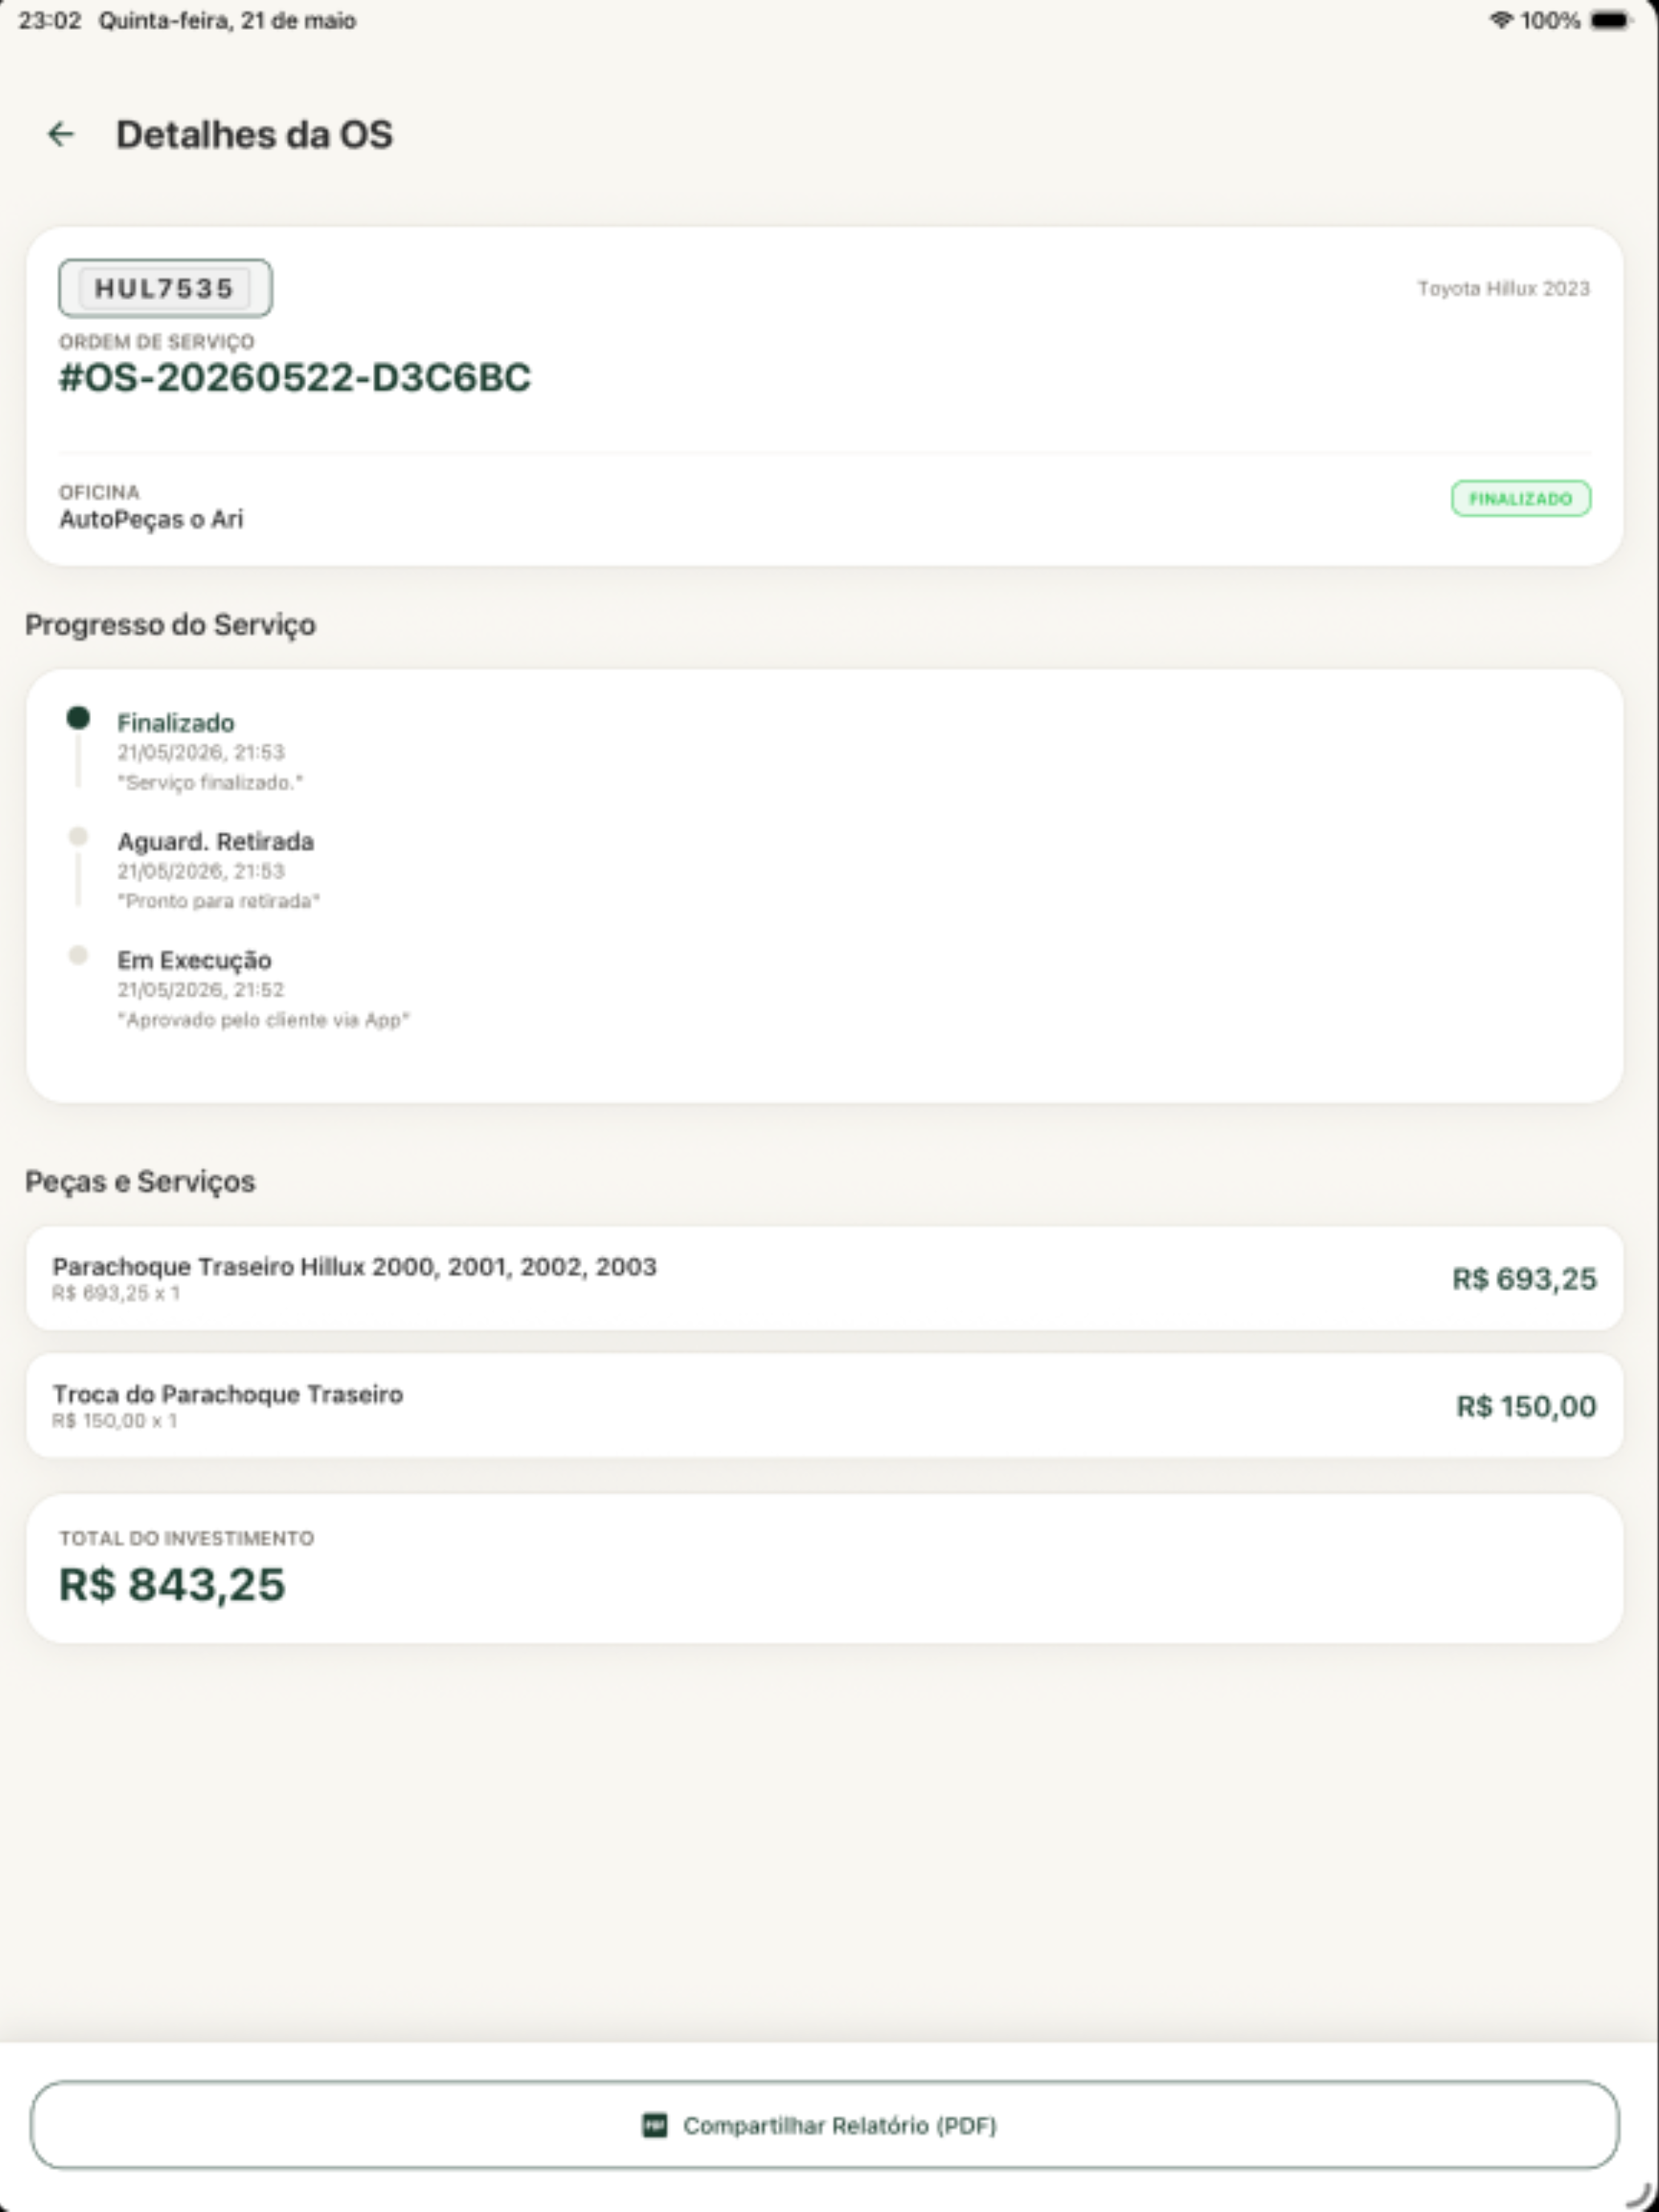Click Compartilhar Relatório (PDF) button
The image size is (1659, 2212).
click(824, 2125)
